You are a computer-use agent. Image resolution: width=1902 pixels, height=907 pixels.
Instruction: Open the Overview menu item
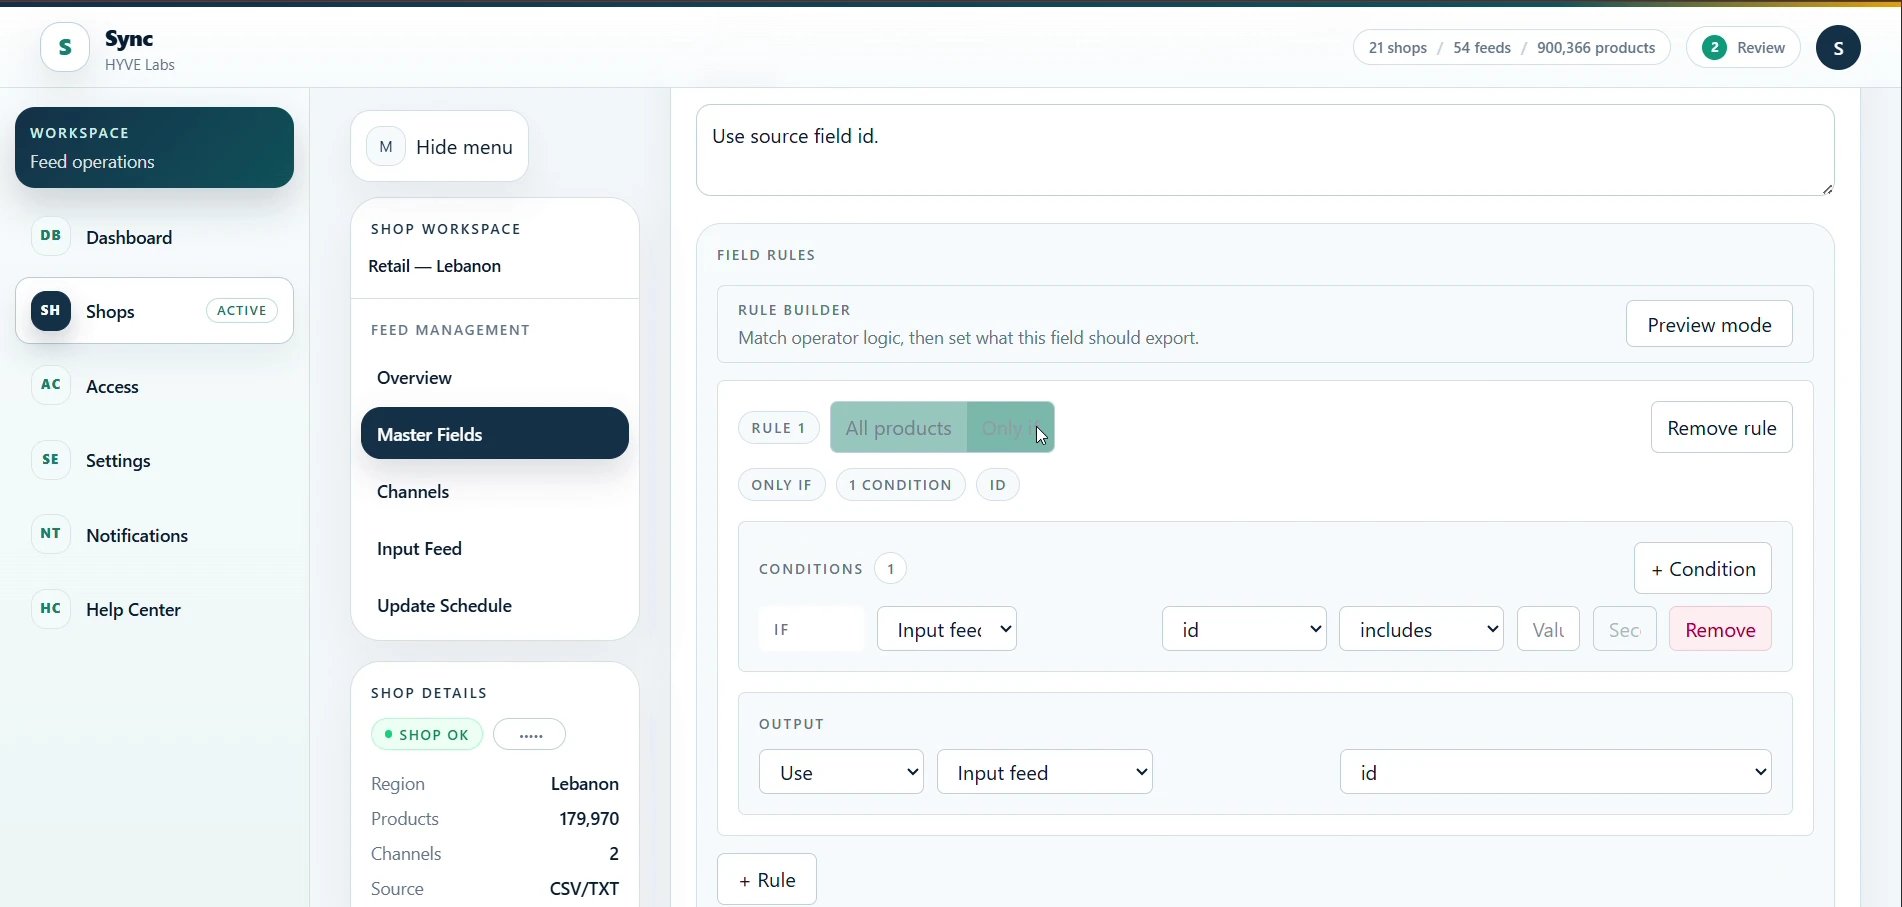point(495,378)
